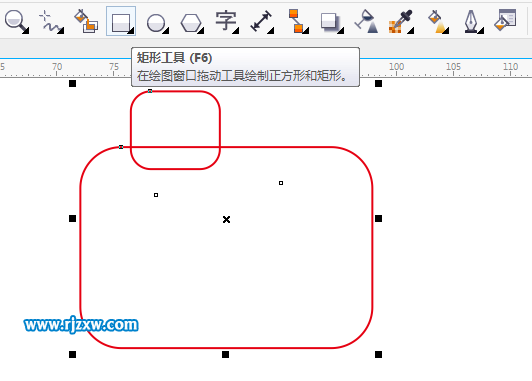Click the top-left selection handle
This screenshot has height=381, width=532.
[x=72, y=83]
